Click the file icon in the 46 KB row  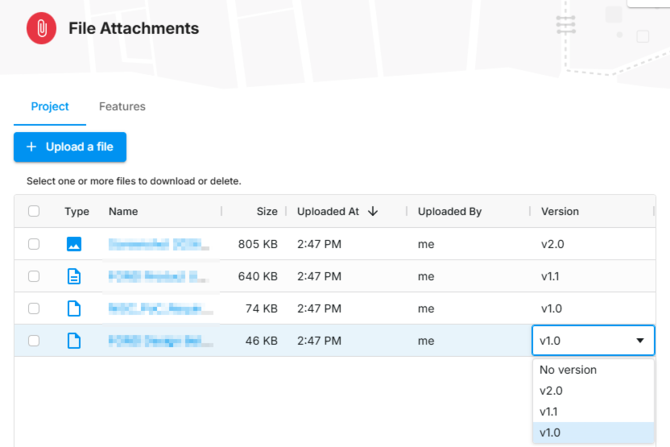click(x=74, y=341)
